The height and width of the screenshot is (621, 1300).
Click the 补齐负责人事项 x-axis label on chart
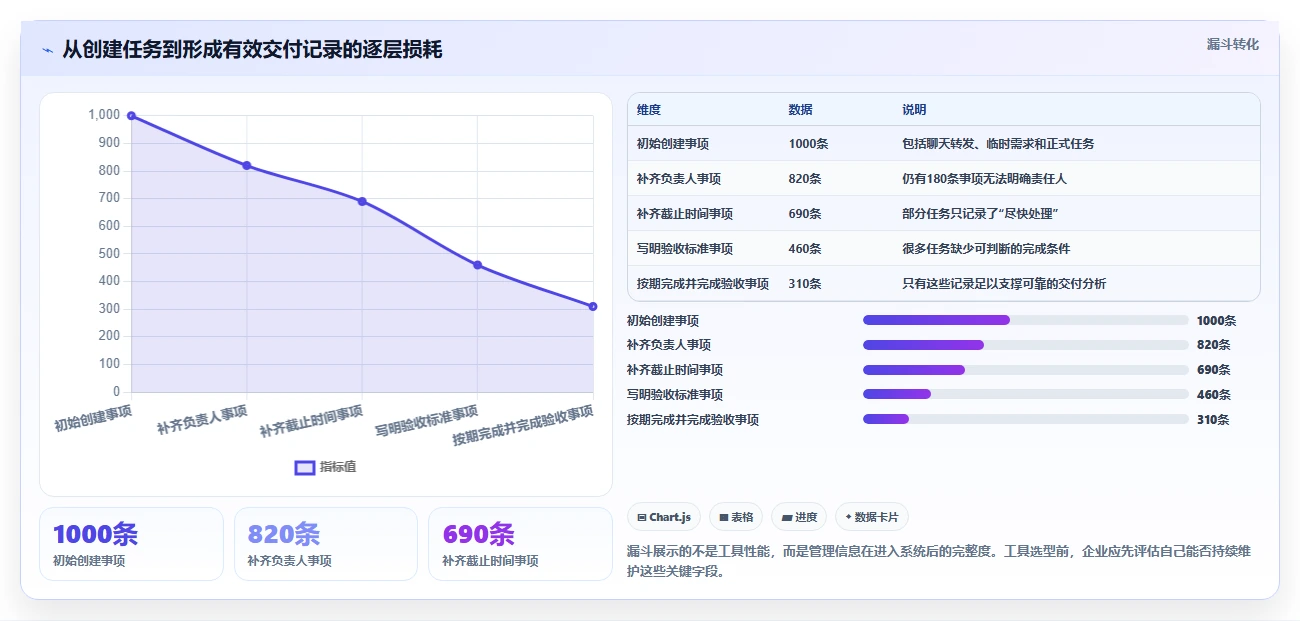(x=202, y=421)
